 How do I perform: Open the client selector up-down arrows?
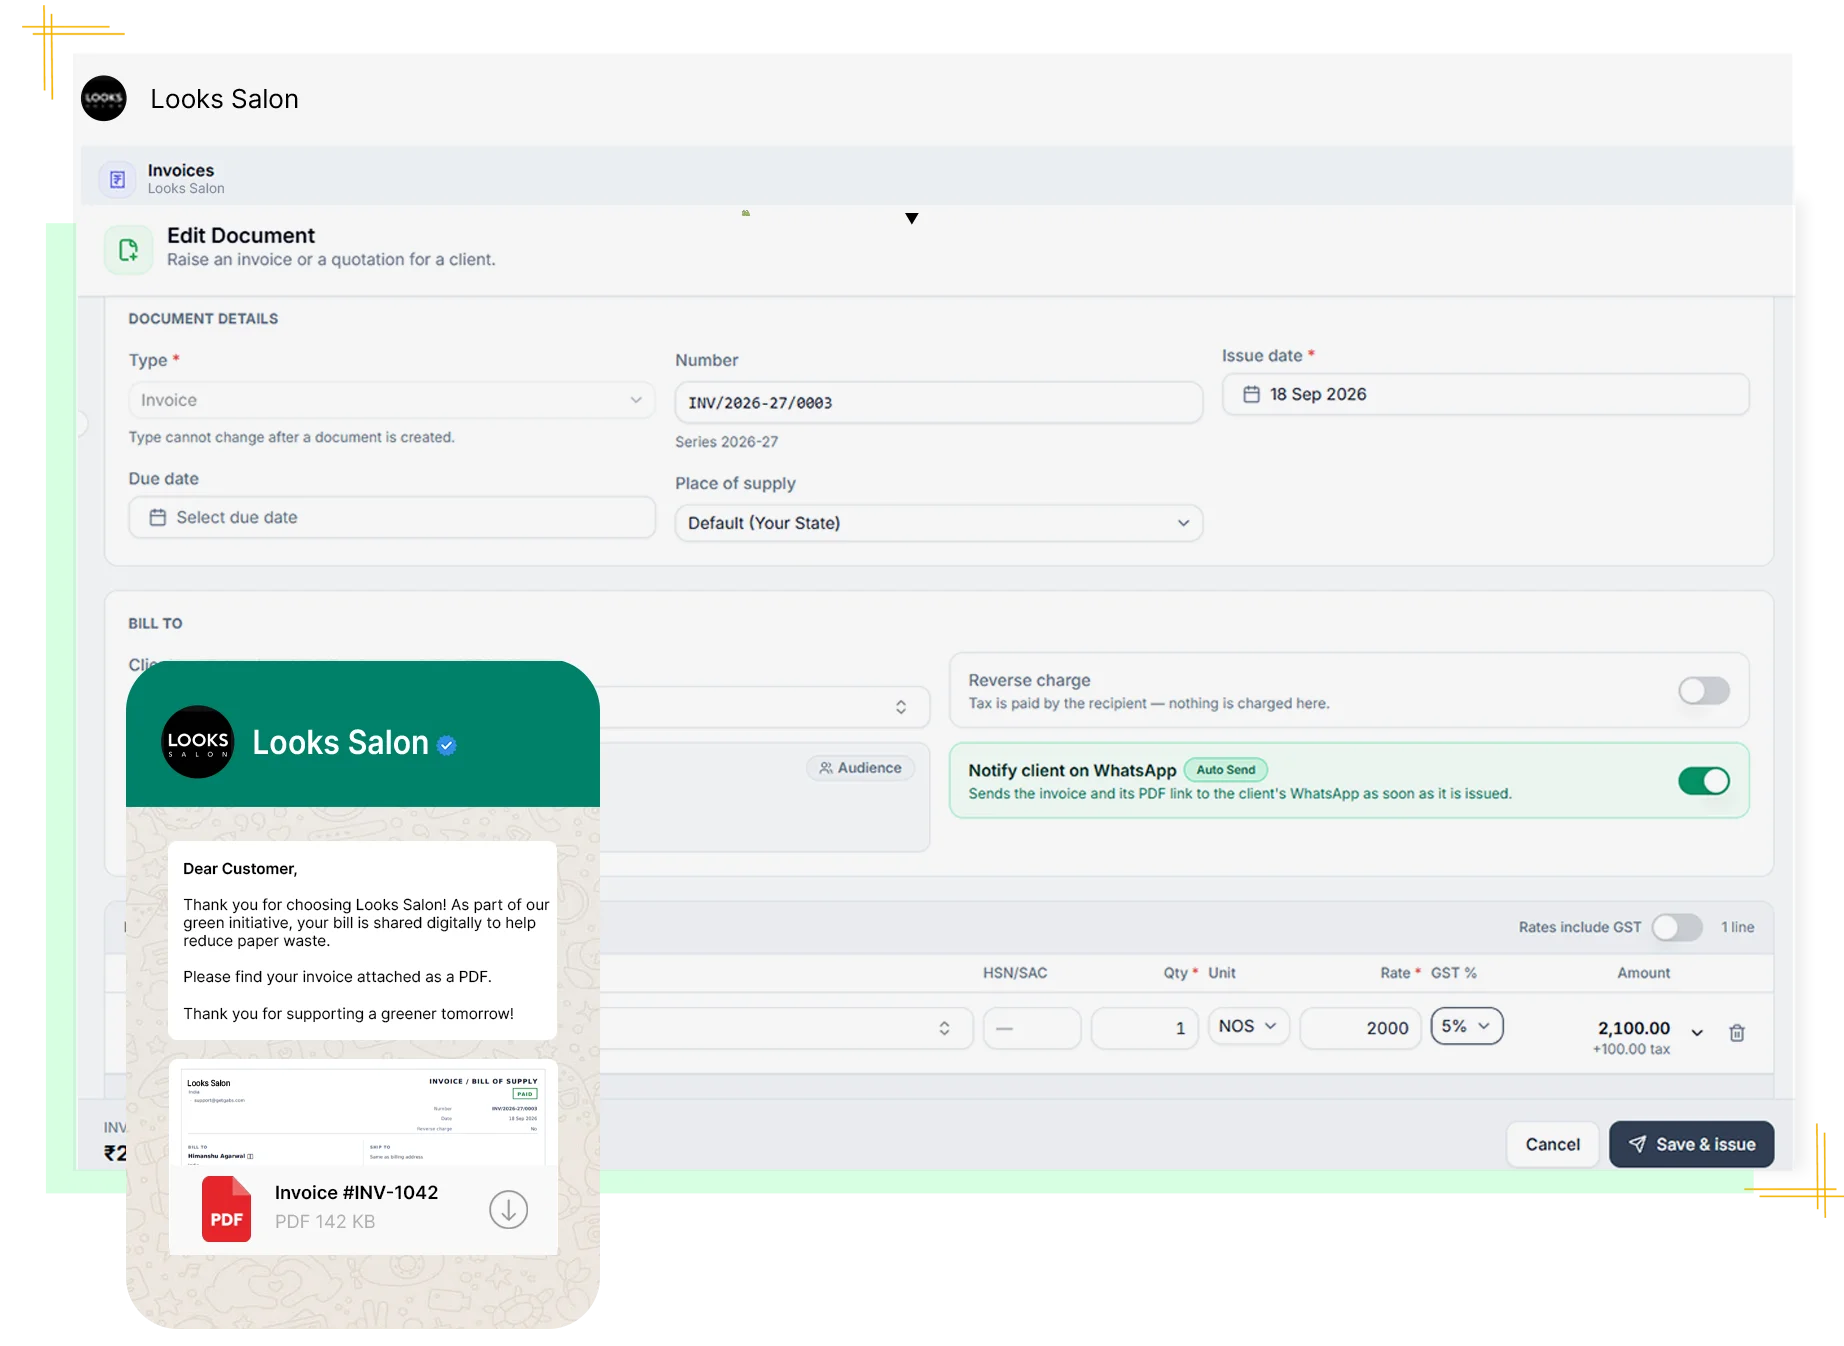(901, 707)
